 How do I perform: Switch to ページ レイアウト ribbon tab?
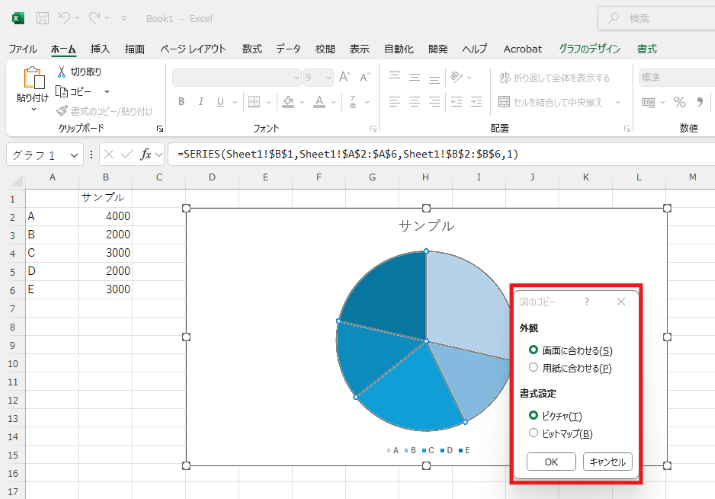[x=192, y=49]
